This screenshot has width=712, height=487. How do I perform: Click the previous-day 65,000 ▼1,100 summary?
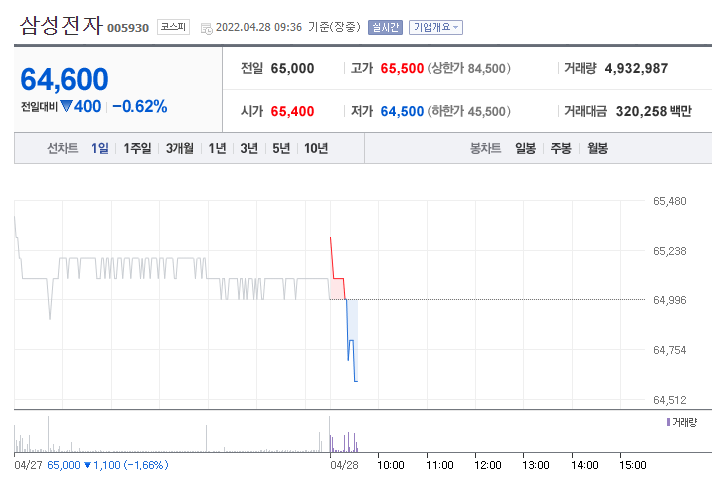[x=108, y=465]
